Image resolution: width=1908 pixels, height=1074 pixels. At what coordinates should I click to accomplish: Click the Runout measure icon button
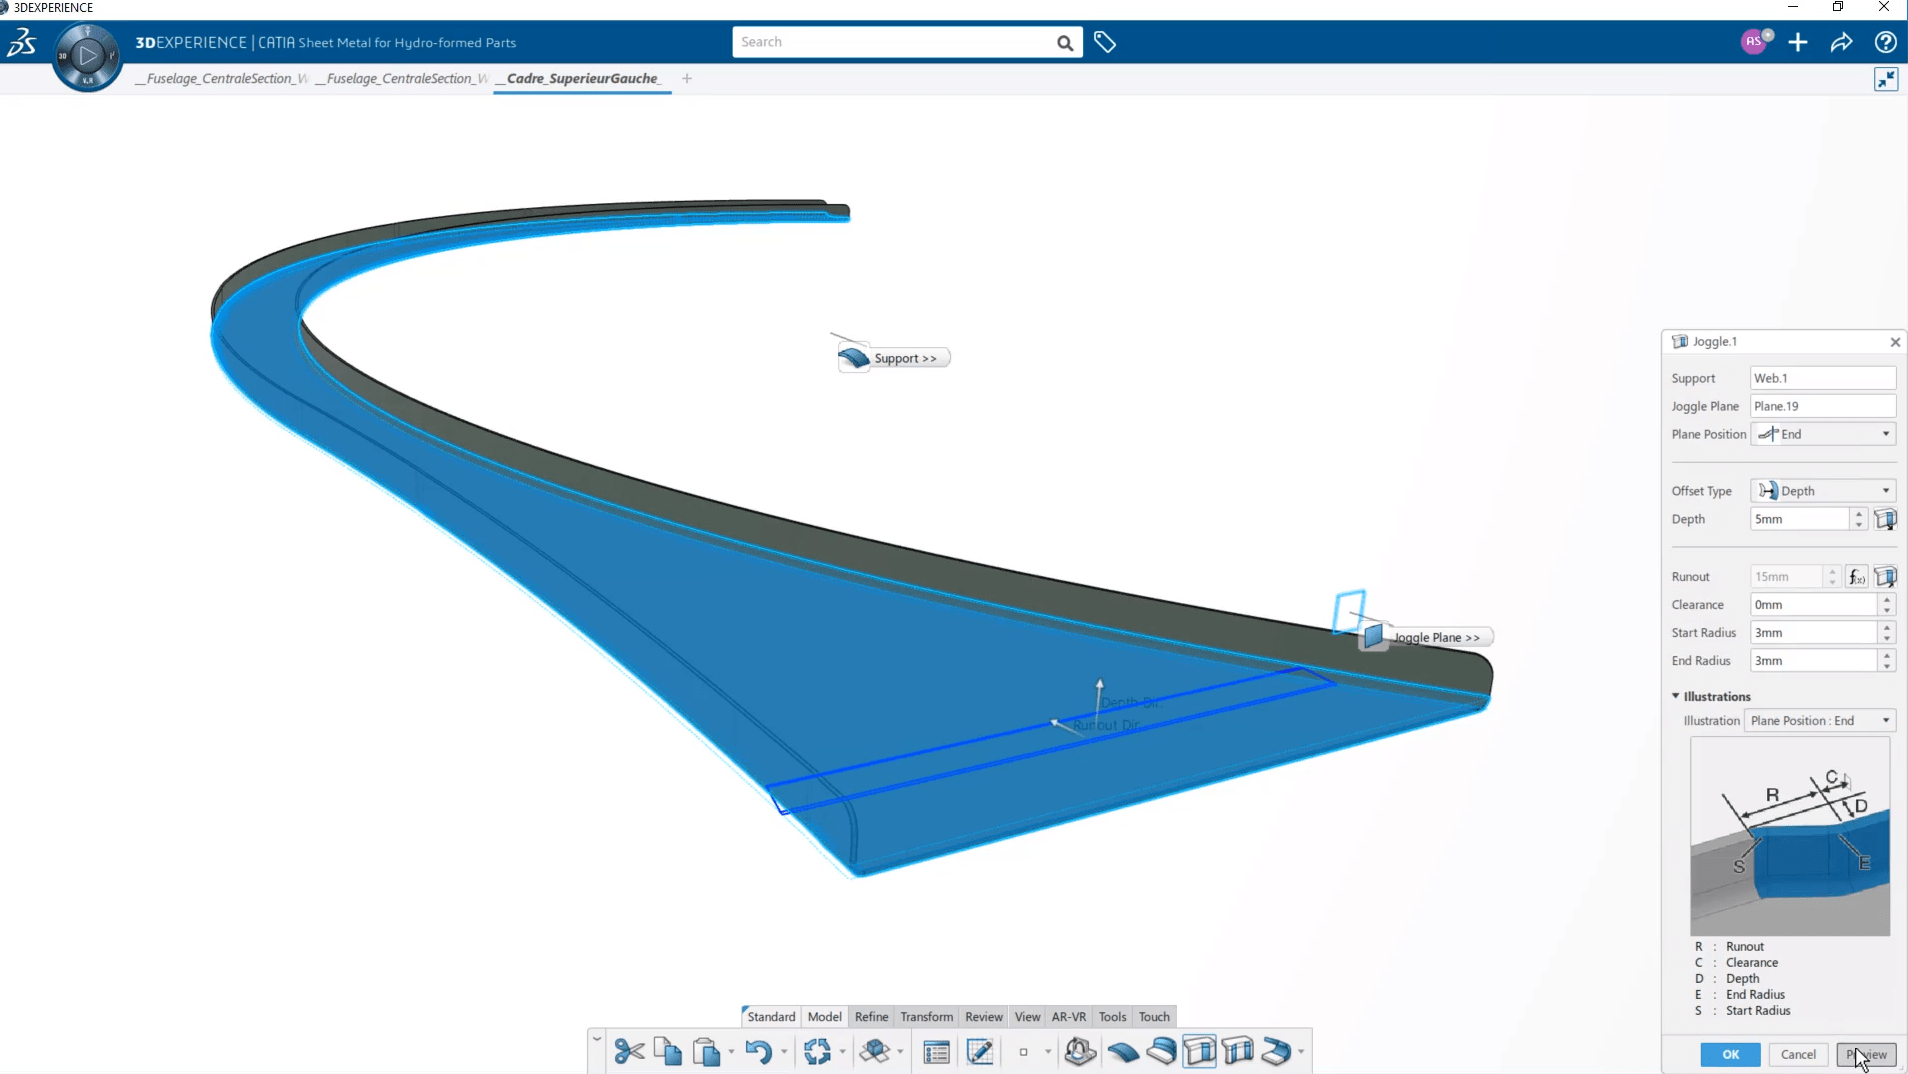(x=1885, y=577)
